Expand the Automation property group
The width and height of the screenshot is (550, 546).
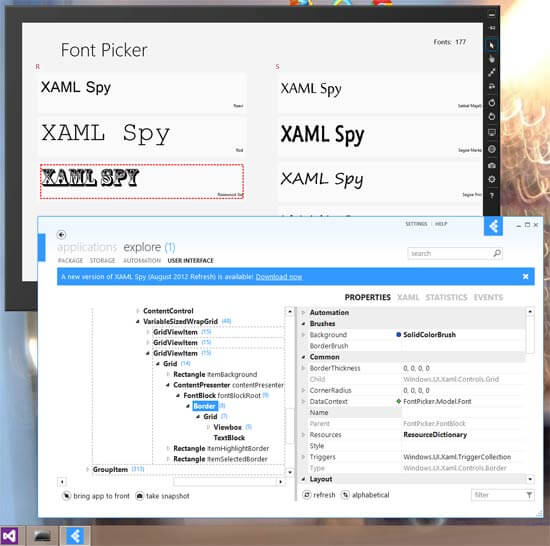click(303, 312)
